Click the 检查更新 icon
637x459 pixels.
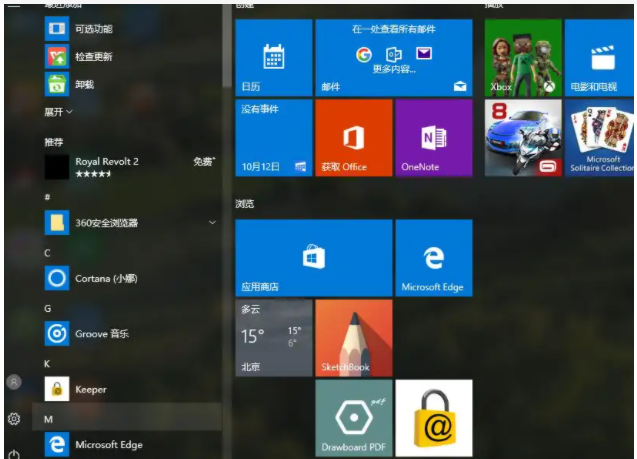tap(57, 56)
